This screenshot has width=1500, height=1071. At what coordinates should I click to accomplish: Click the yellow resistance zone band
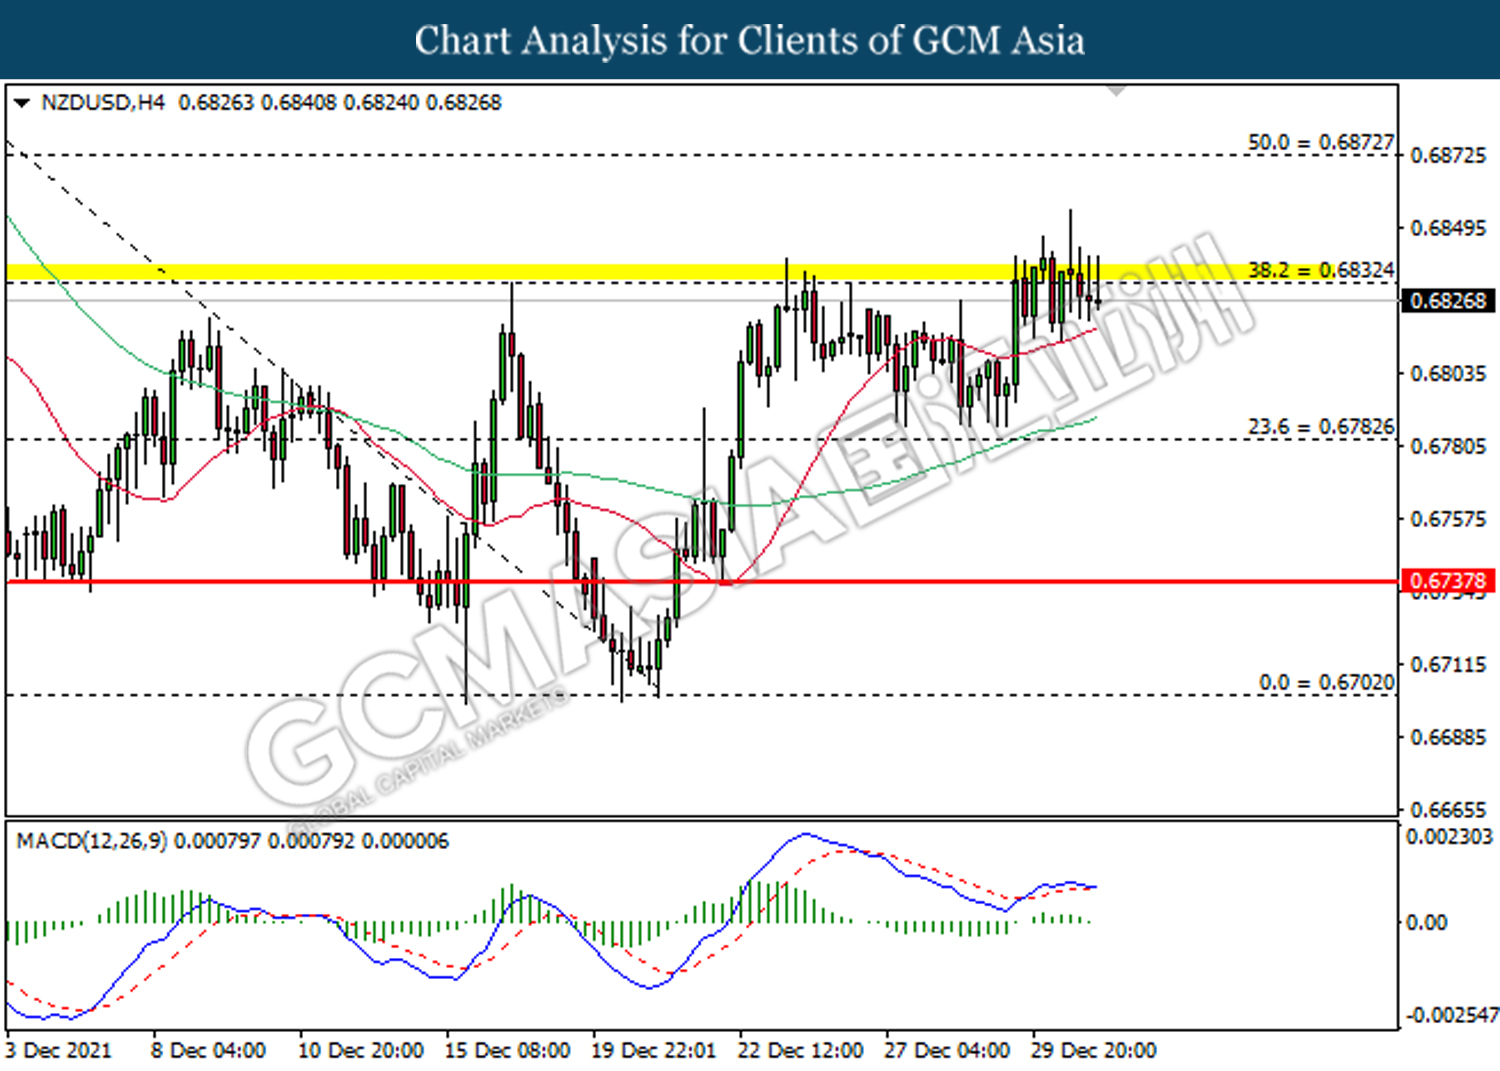[x=702, y=272]
